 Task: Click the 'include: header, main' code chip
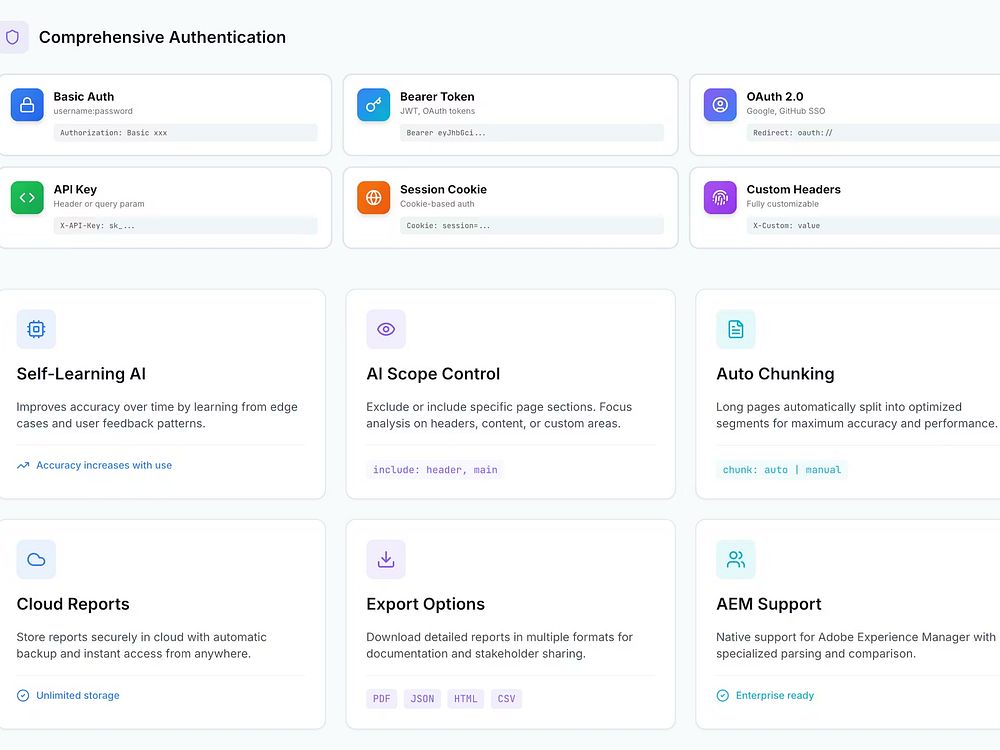tap(435, 470)
